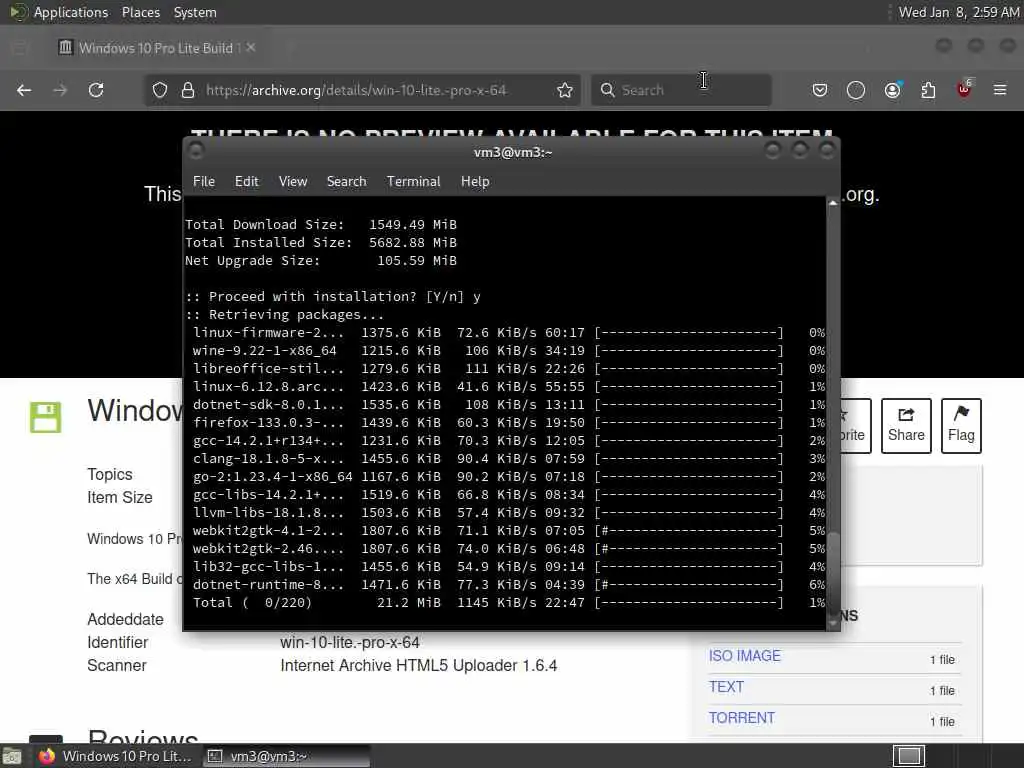Viewport: 1024px width, 768px height.
Task: Click the Share button on archive page
Action: pos(906,426)
